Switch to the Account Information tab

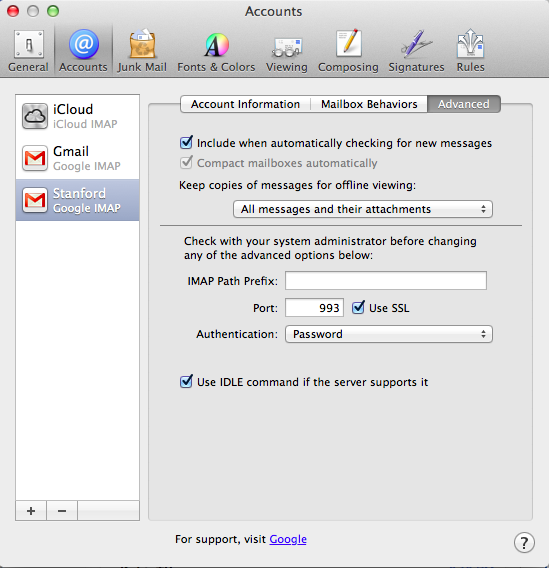pyautogui.click(x=245, y=104)
